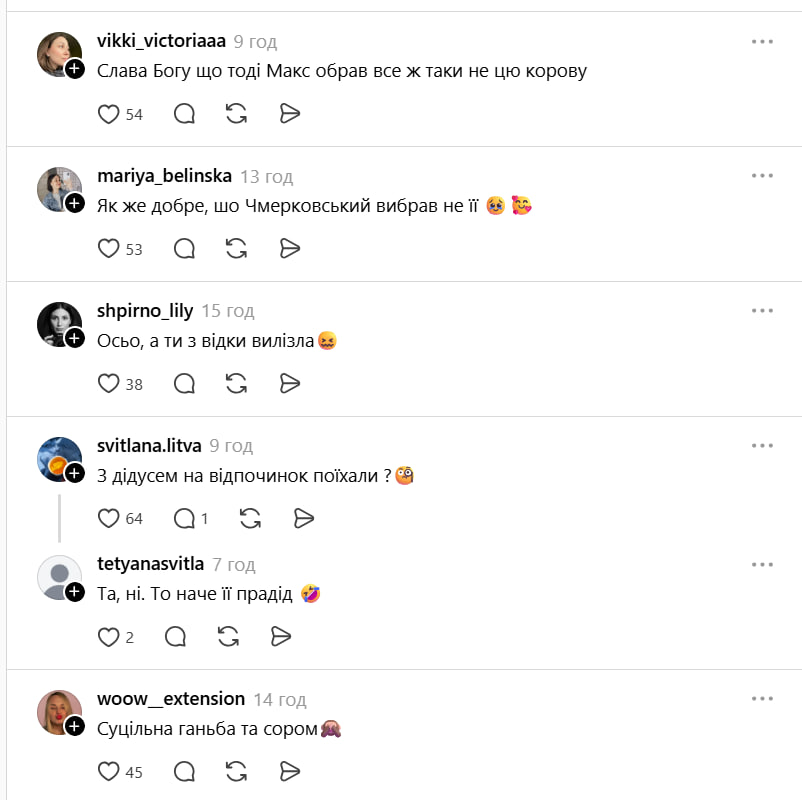802x800 pixels.
Task: Click mariya_belinska's profile avatar
Action: coord(58,188)
